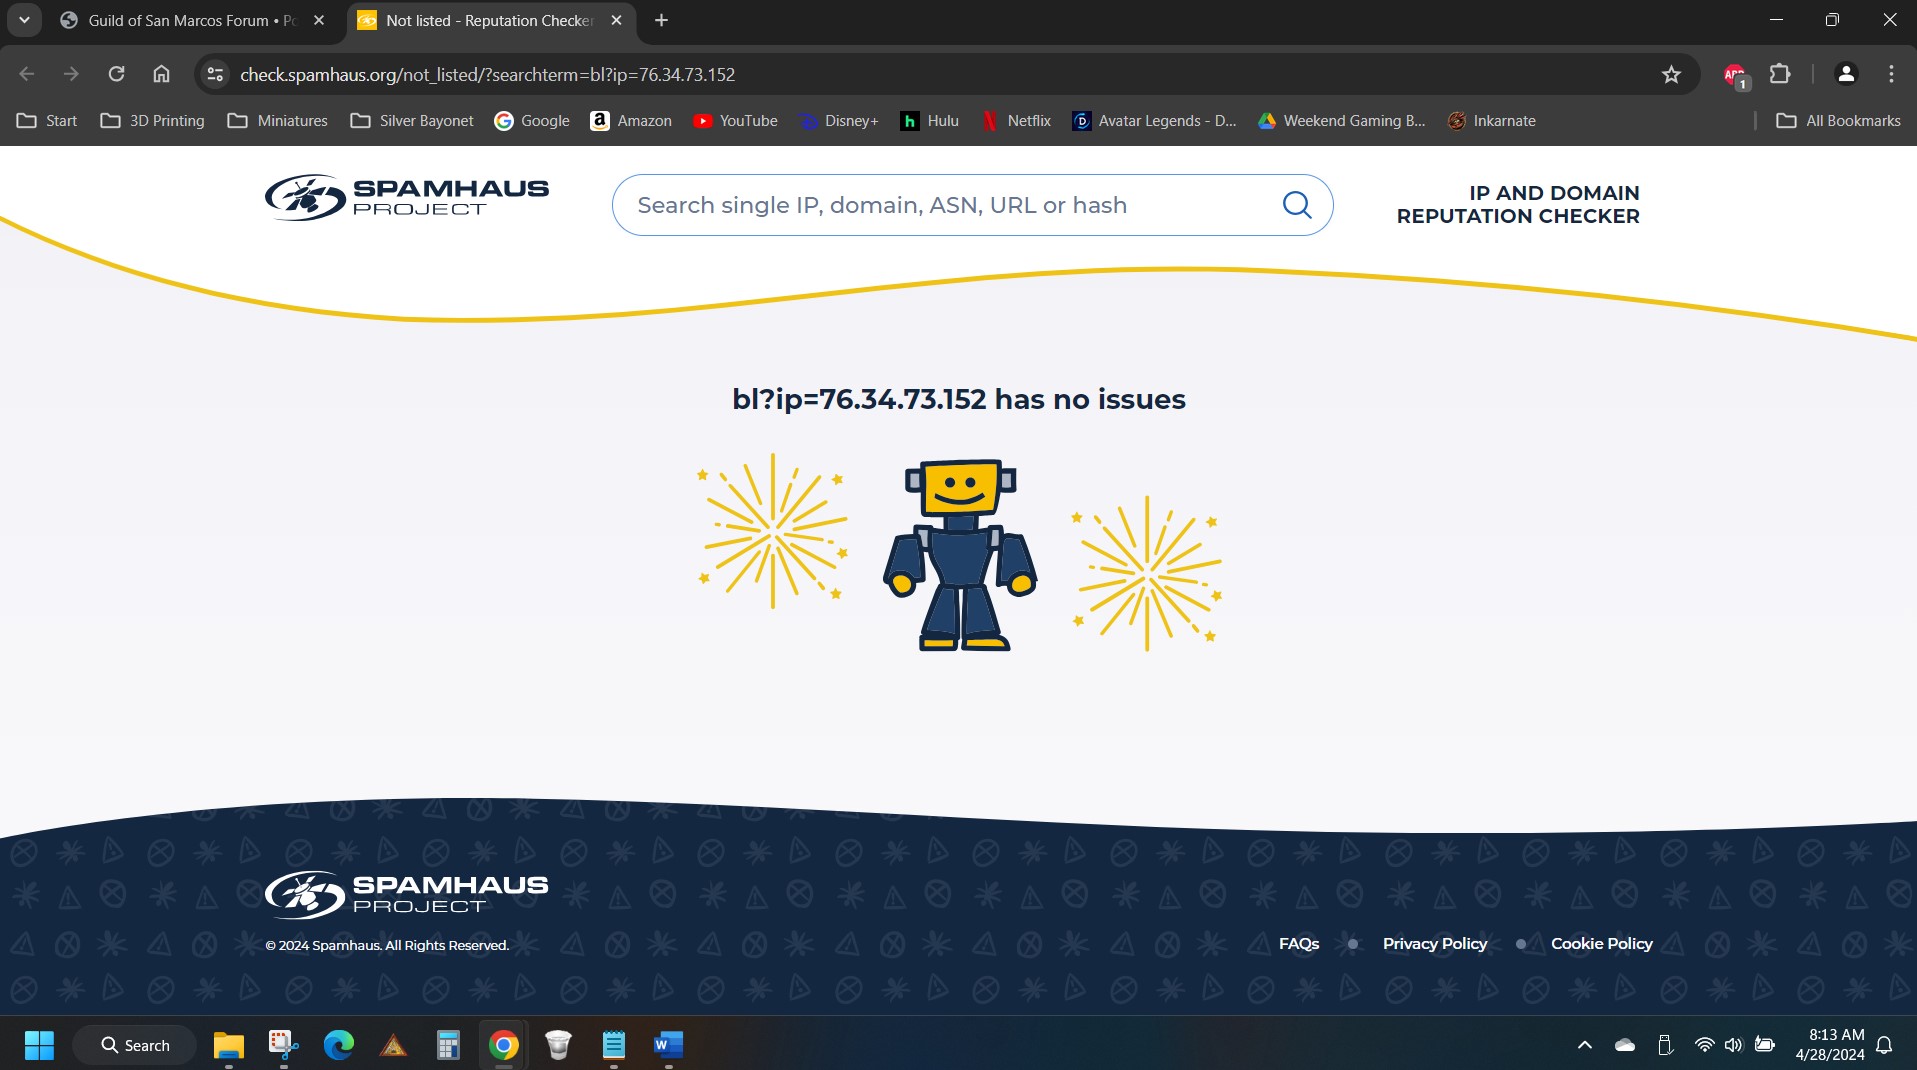Image resolution: width=1917 pixels, height=1070 pixels.
Task: Open the FAQs footer link
Action: coord(1298,943)
